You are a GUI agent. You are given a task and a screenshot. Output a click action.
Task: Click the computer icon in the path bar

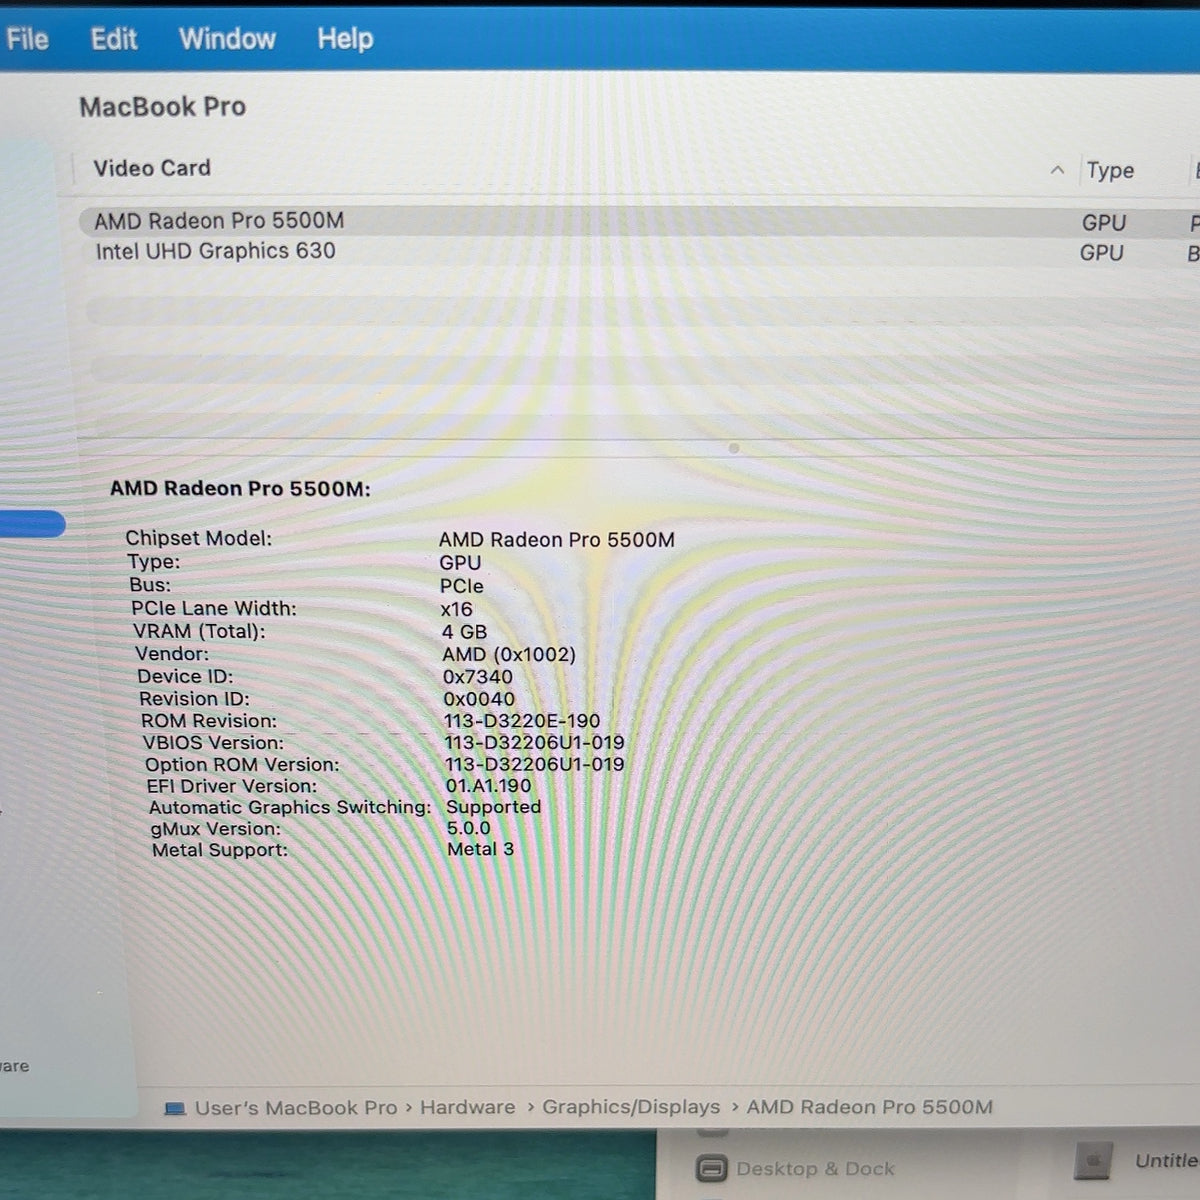[175, 1109]
